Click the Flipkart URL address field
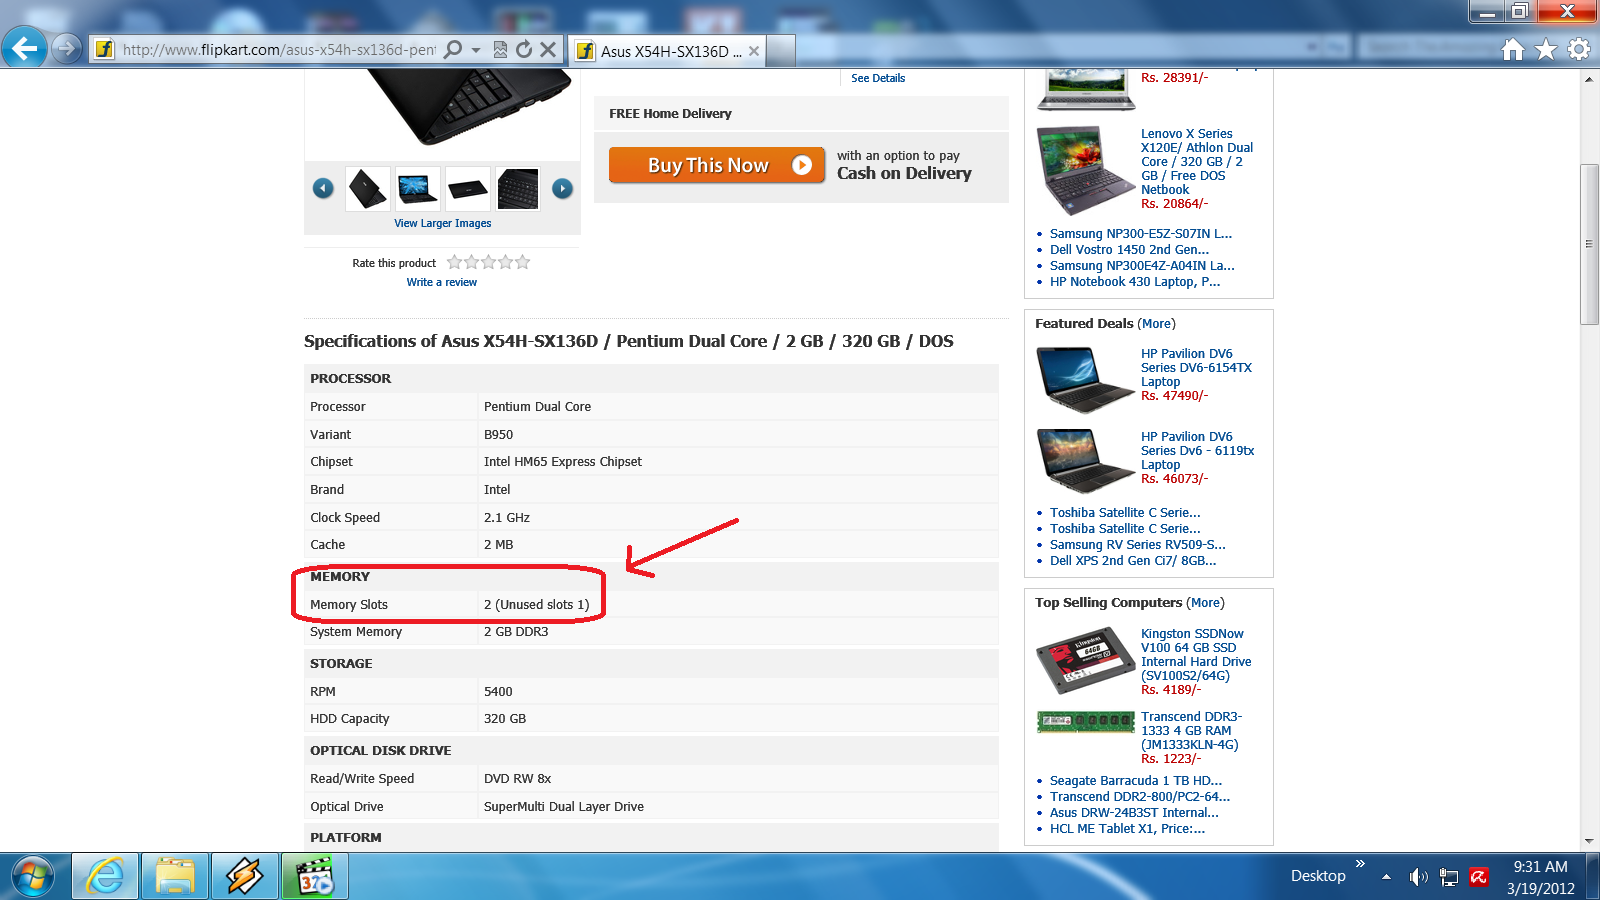This screenshot has height=900, width=1600. 278,49
